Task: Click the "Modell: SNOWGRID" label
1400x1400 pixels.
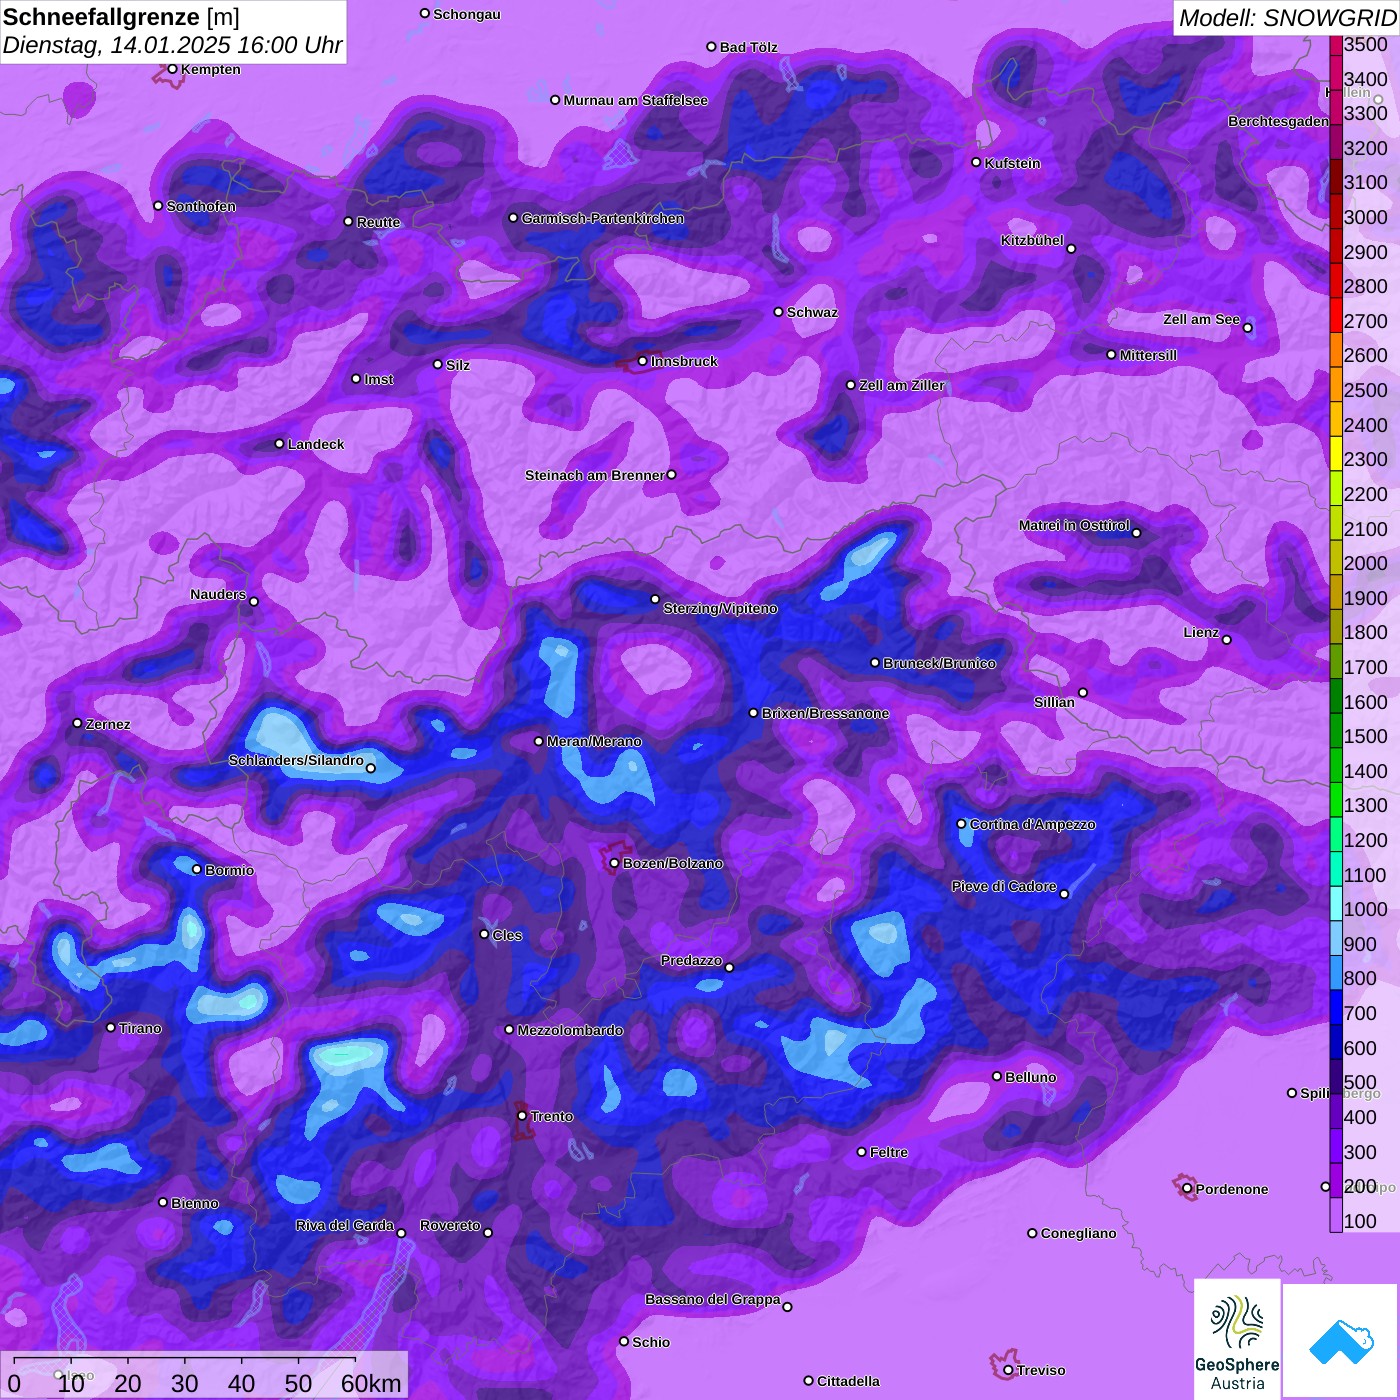Action: click(1287, 18)
